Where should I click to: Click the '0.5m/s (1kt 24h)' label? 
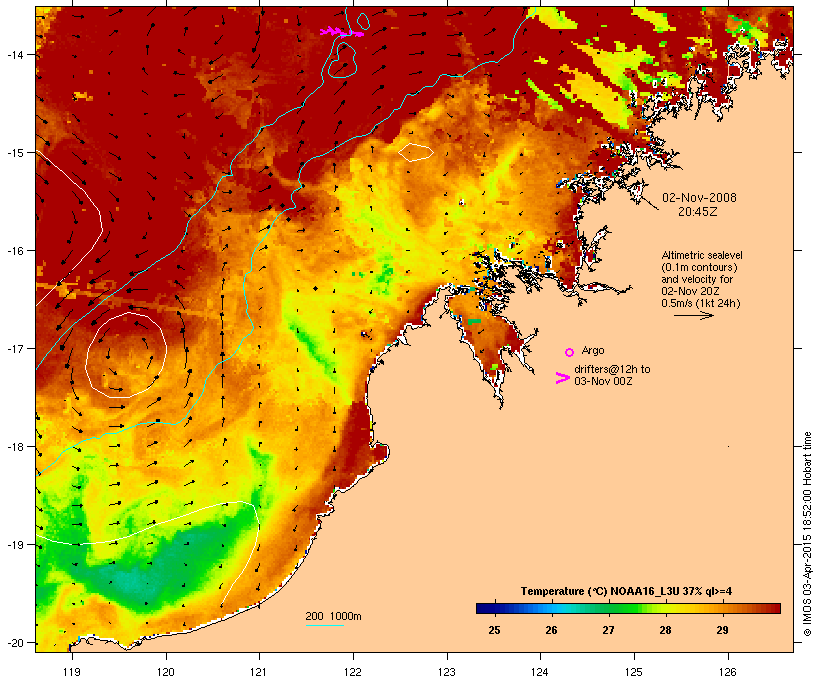[x=701, y=303]
